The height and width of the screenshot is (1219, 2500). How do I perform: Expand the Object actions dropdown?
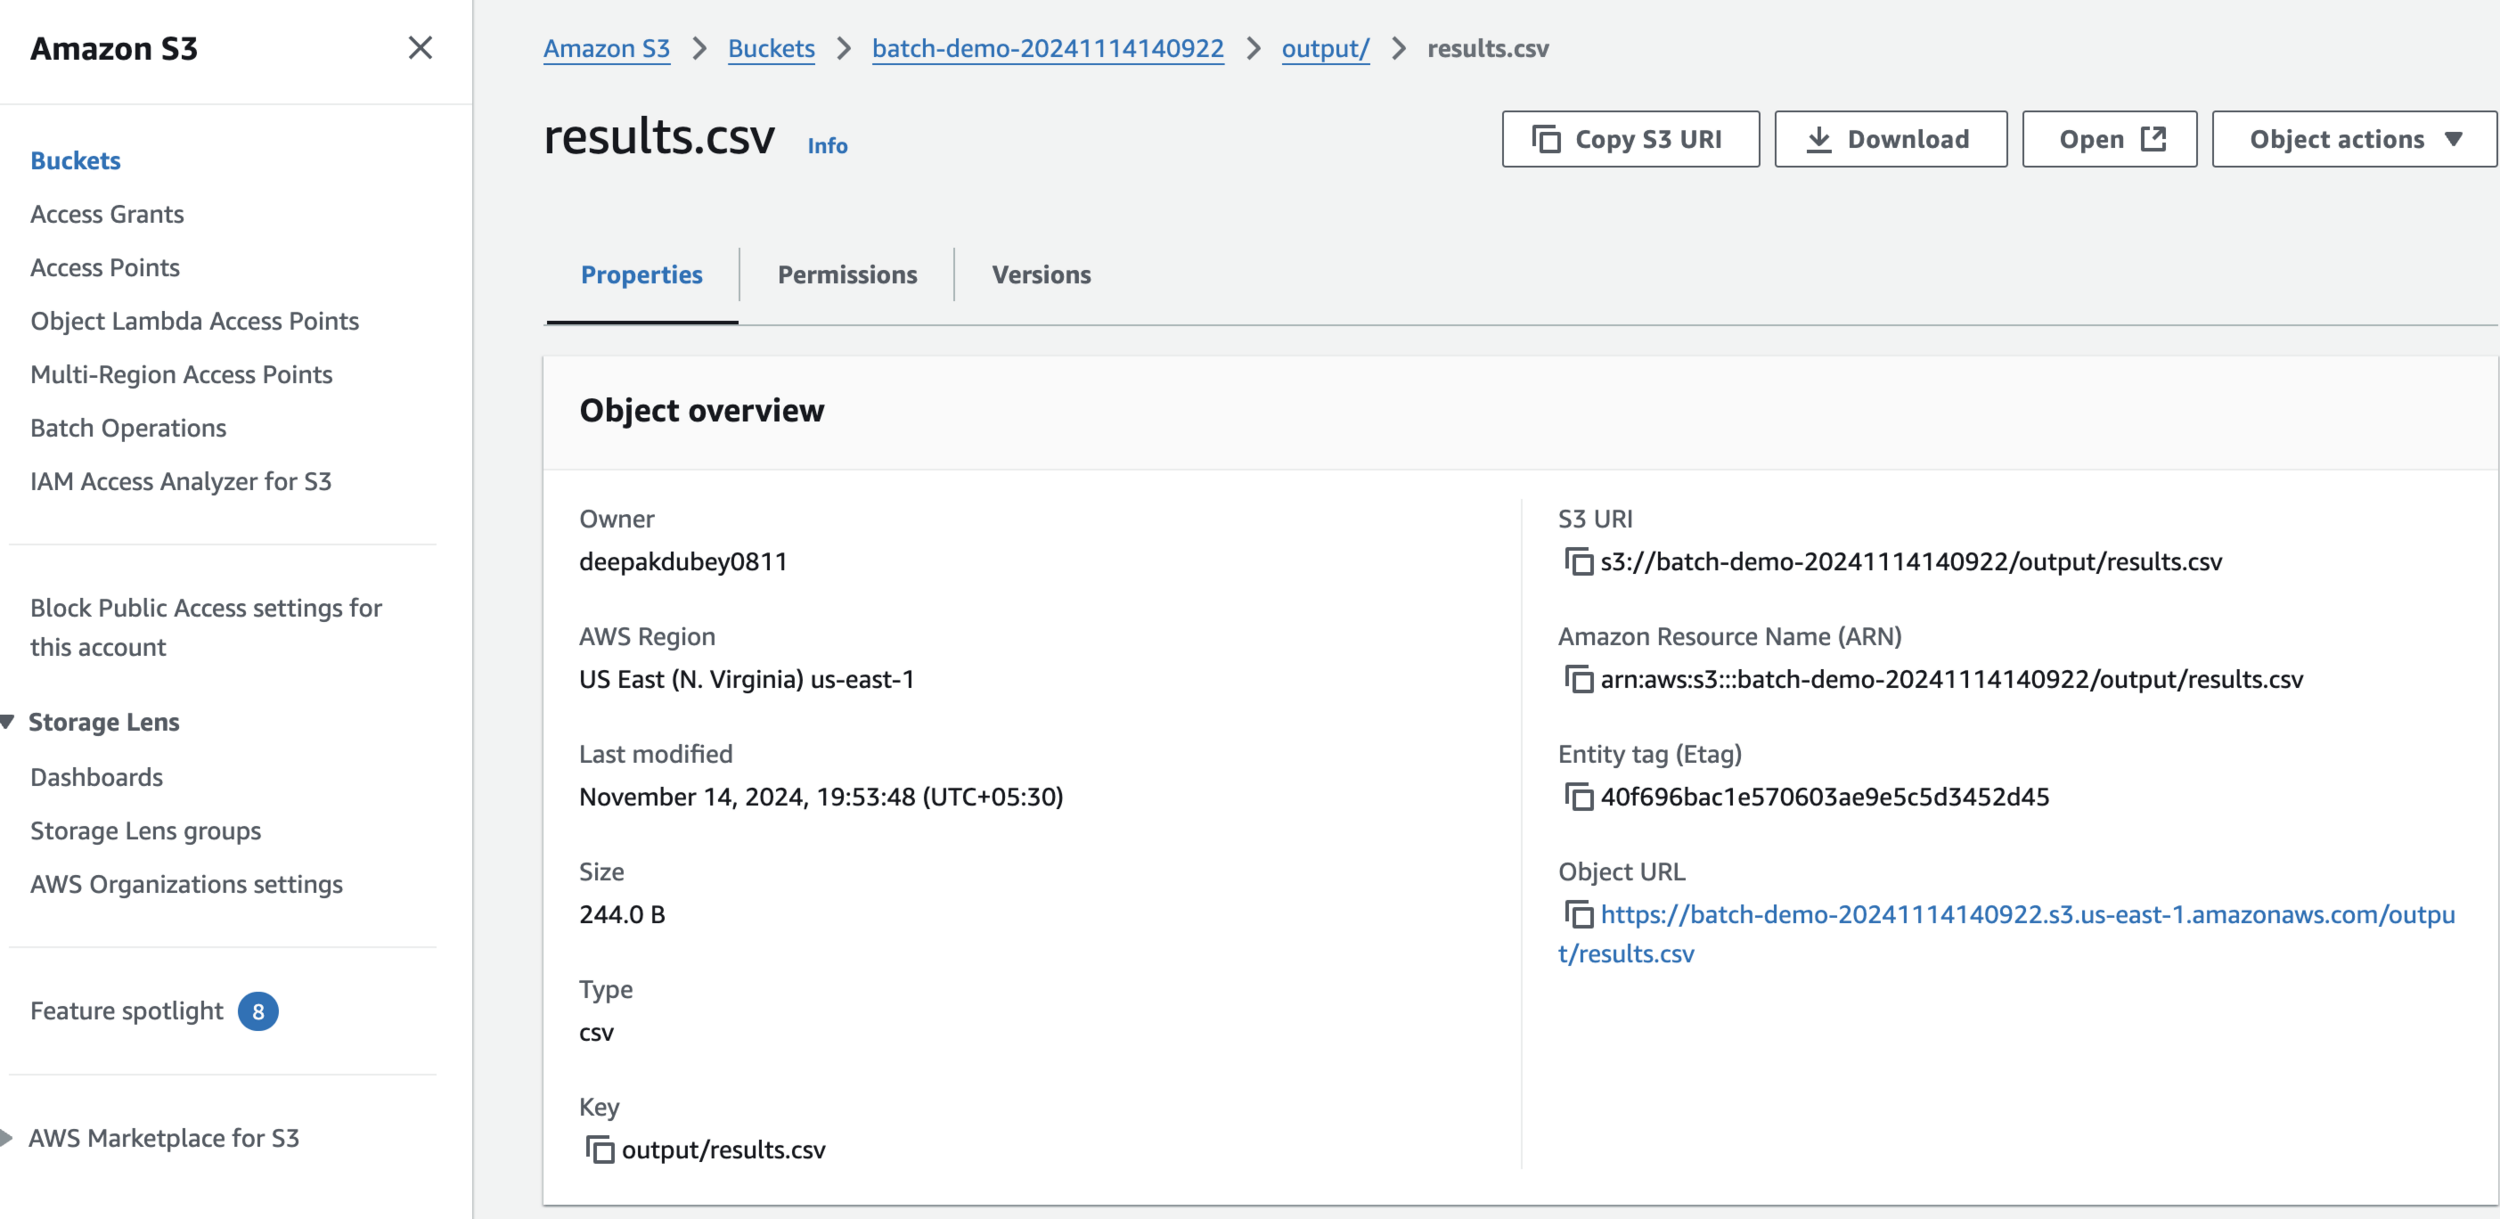[x=2354, y=139]
